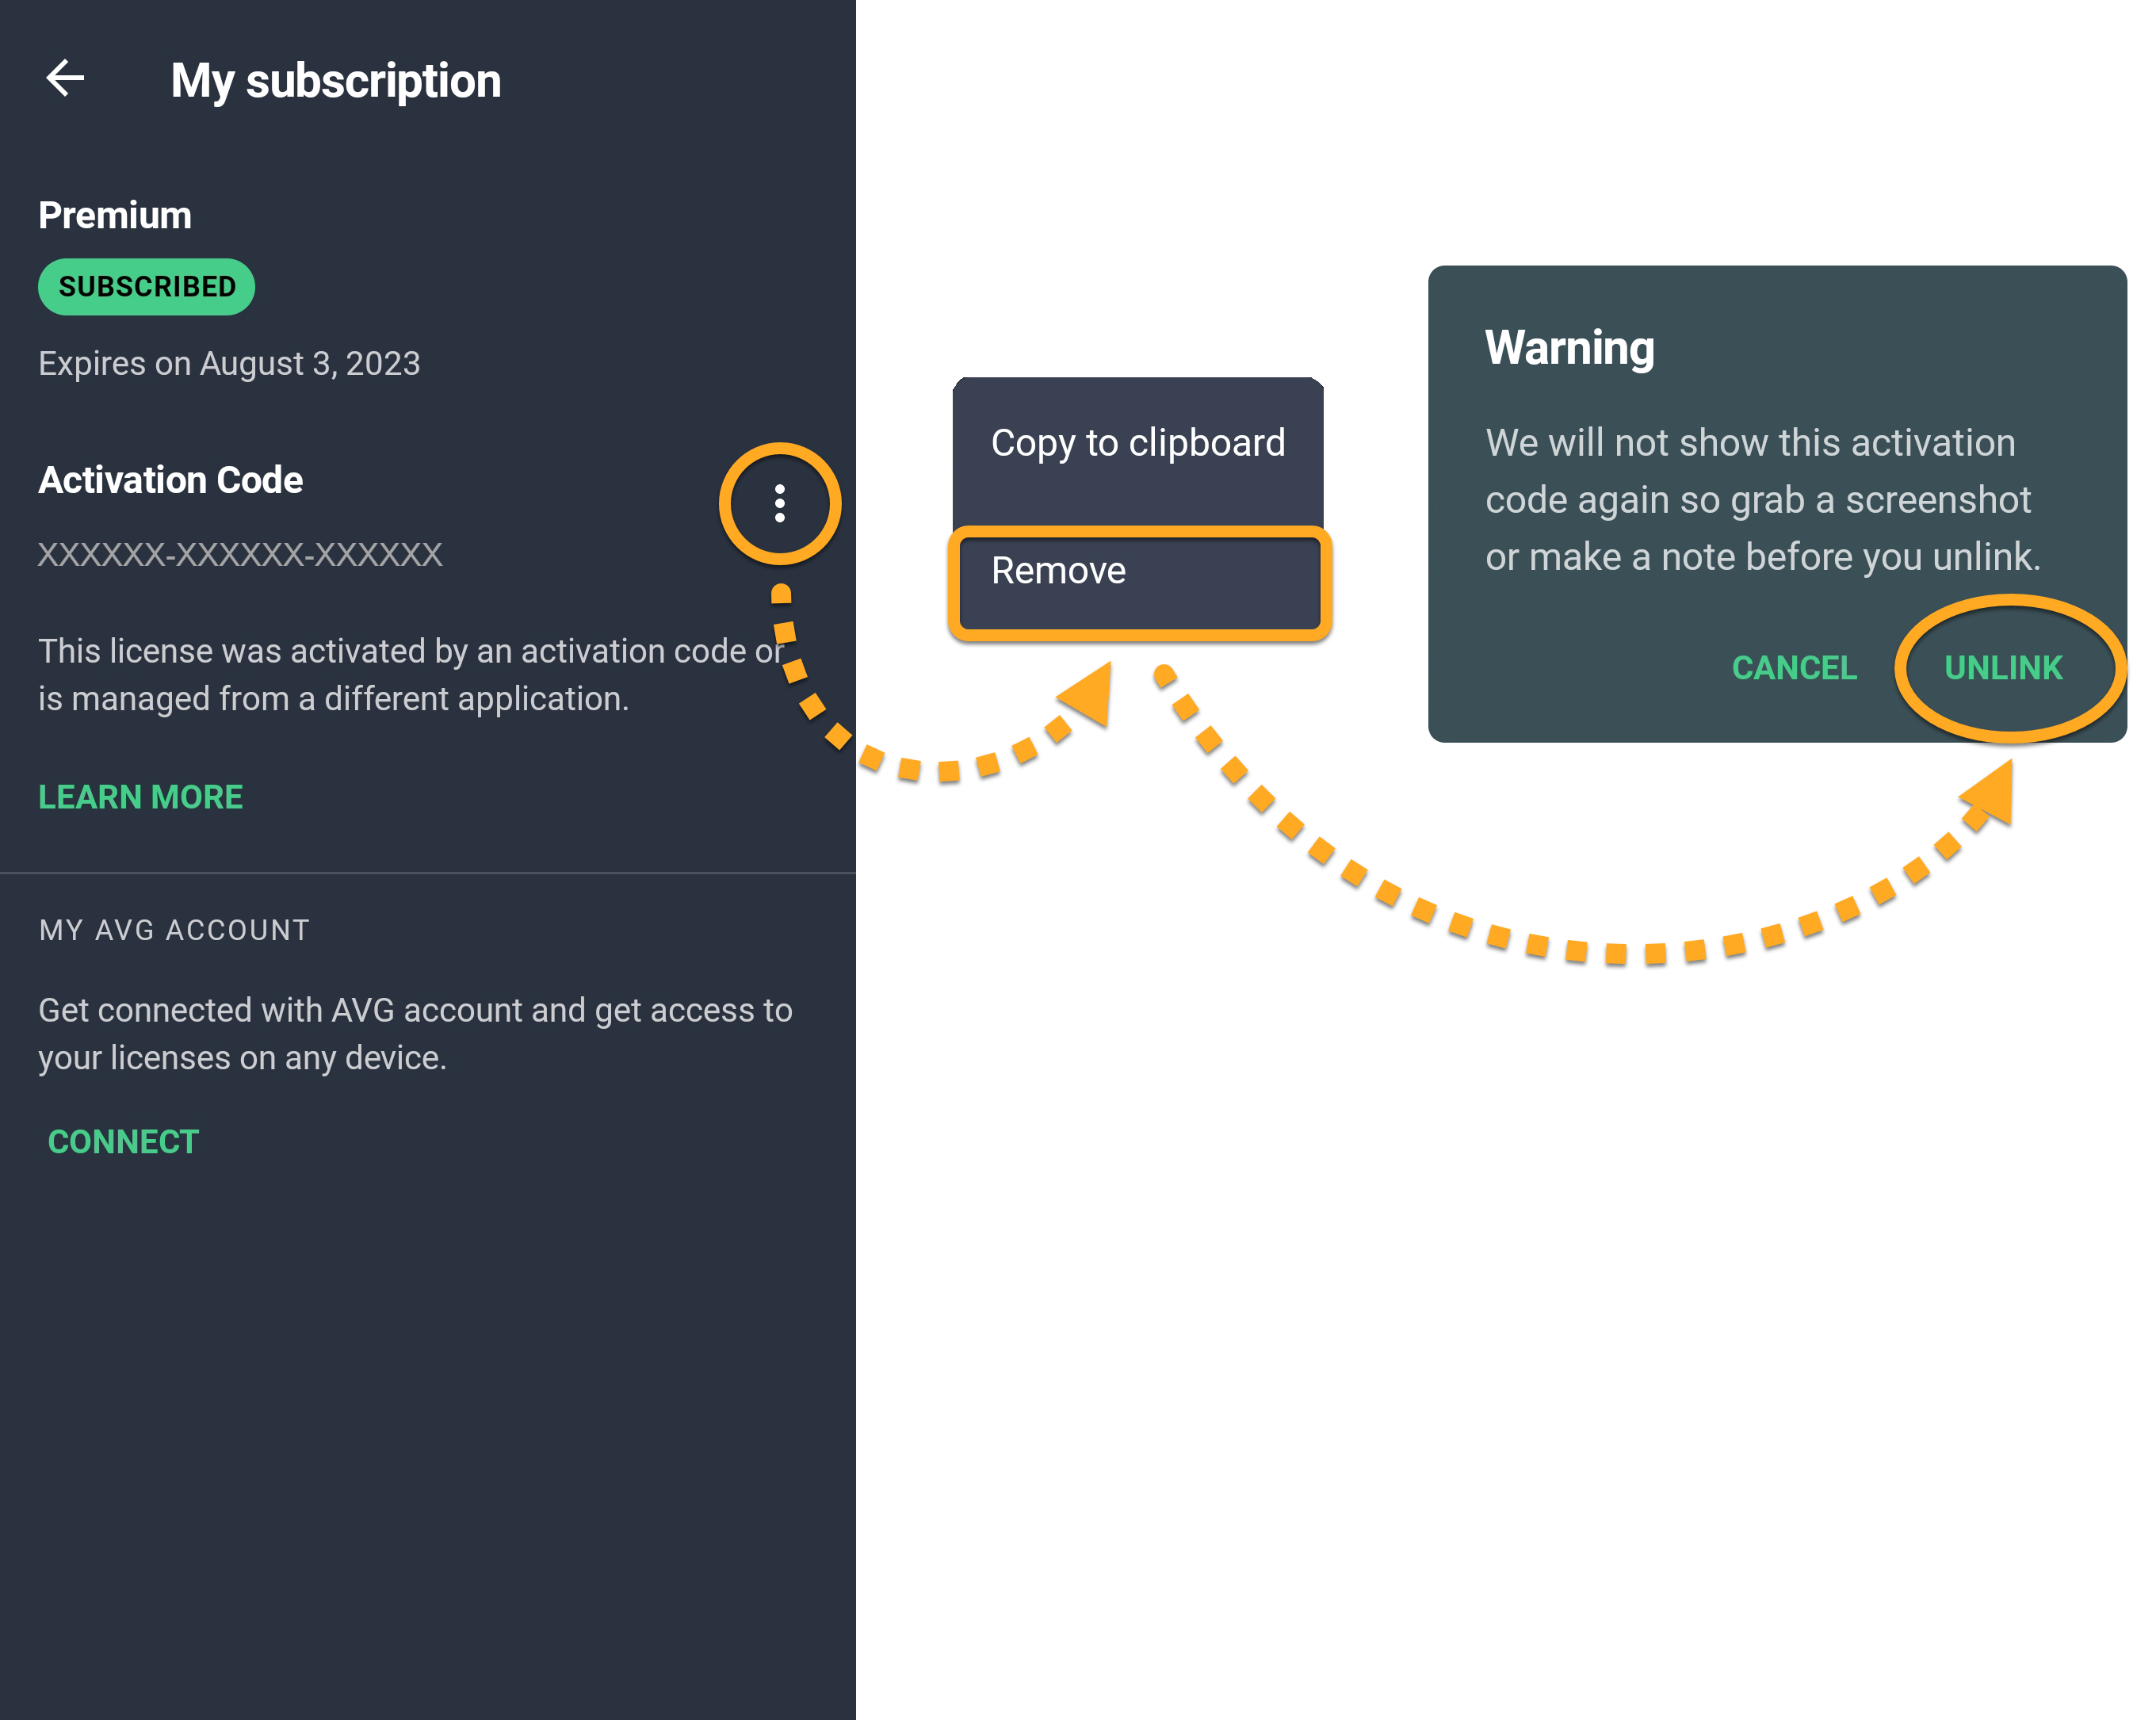Click the masked activation code text
The image size is (2156, 1720).
240,555
